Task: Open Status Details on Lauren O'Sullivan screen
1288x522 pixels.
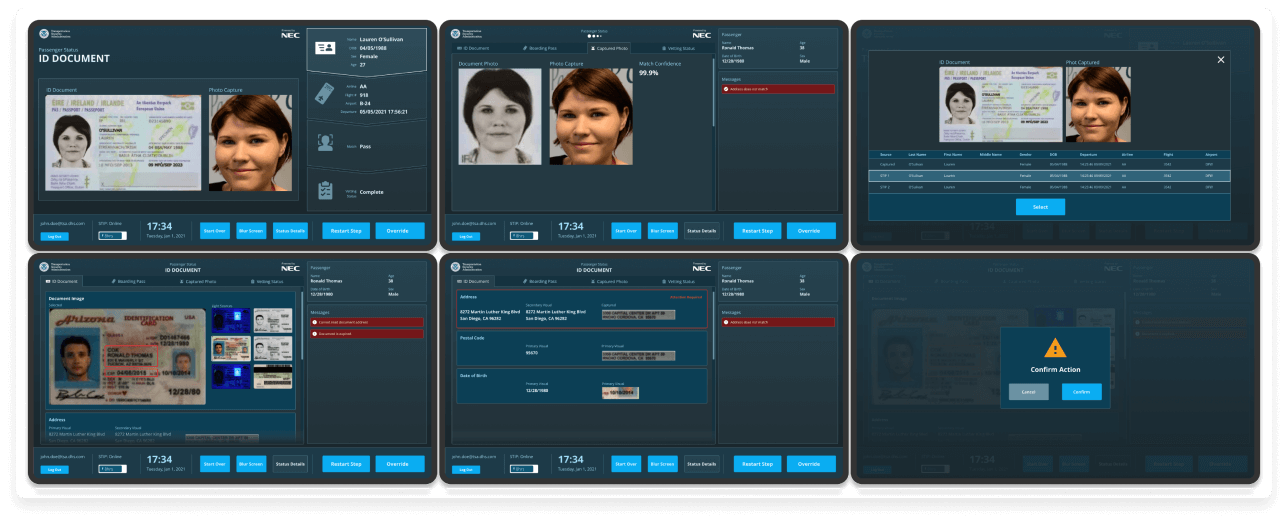Action: point(290,231)
